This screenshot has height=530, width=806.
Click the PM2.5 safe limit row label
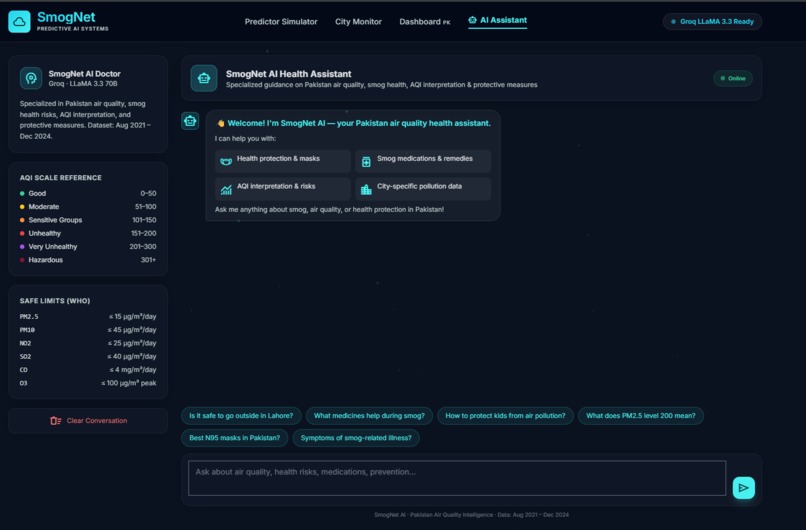click(29, 317)
